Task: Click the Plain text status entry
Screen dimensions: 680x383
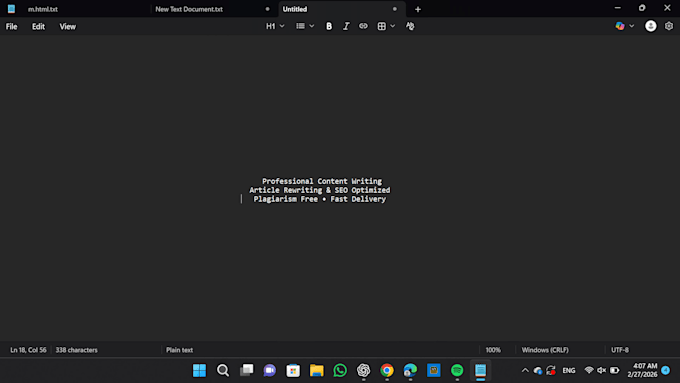Action: click(x=180, y=350)
